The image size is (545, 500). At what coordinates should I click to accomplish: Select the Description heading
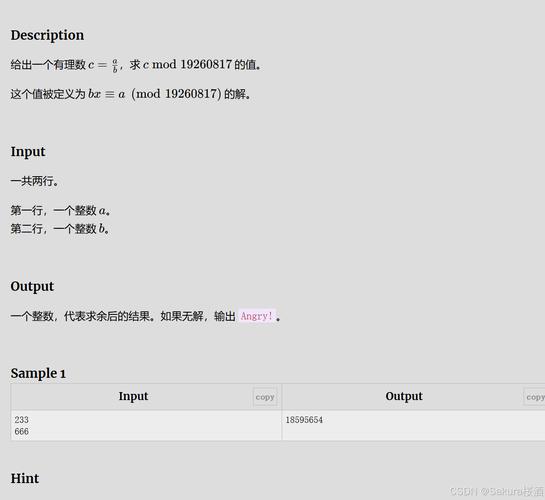[47, 35]
